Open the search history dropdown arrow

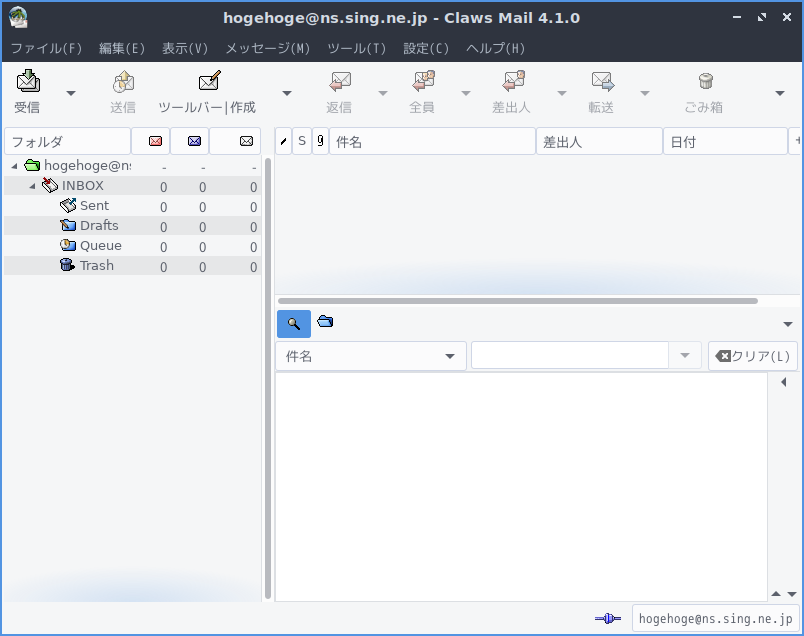pos(685,356)
